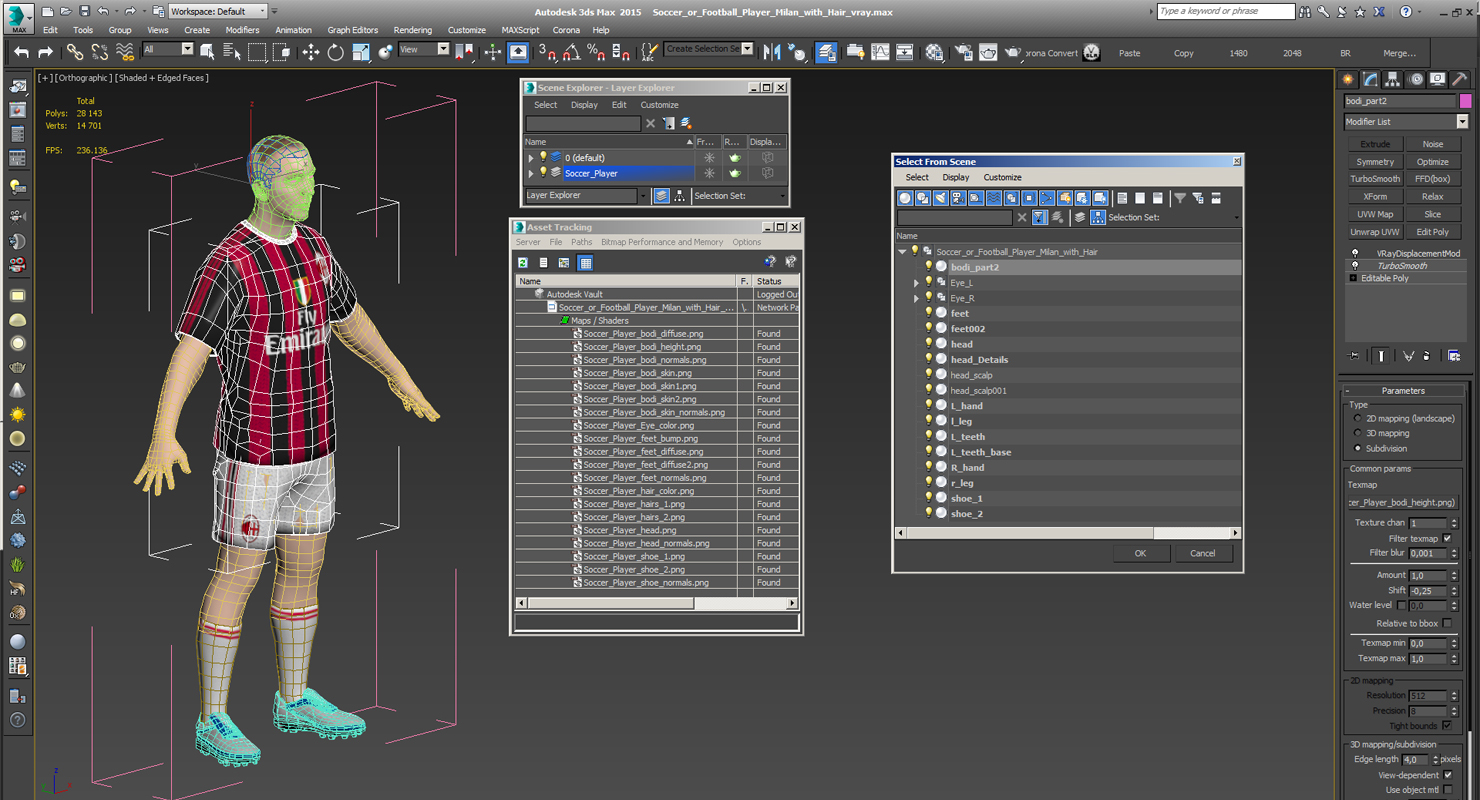Screen dimensions: 1480x800
Task: Click the Filter funnel icon in Select From Scene
Action: tap(1180, 198)
